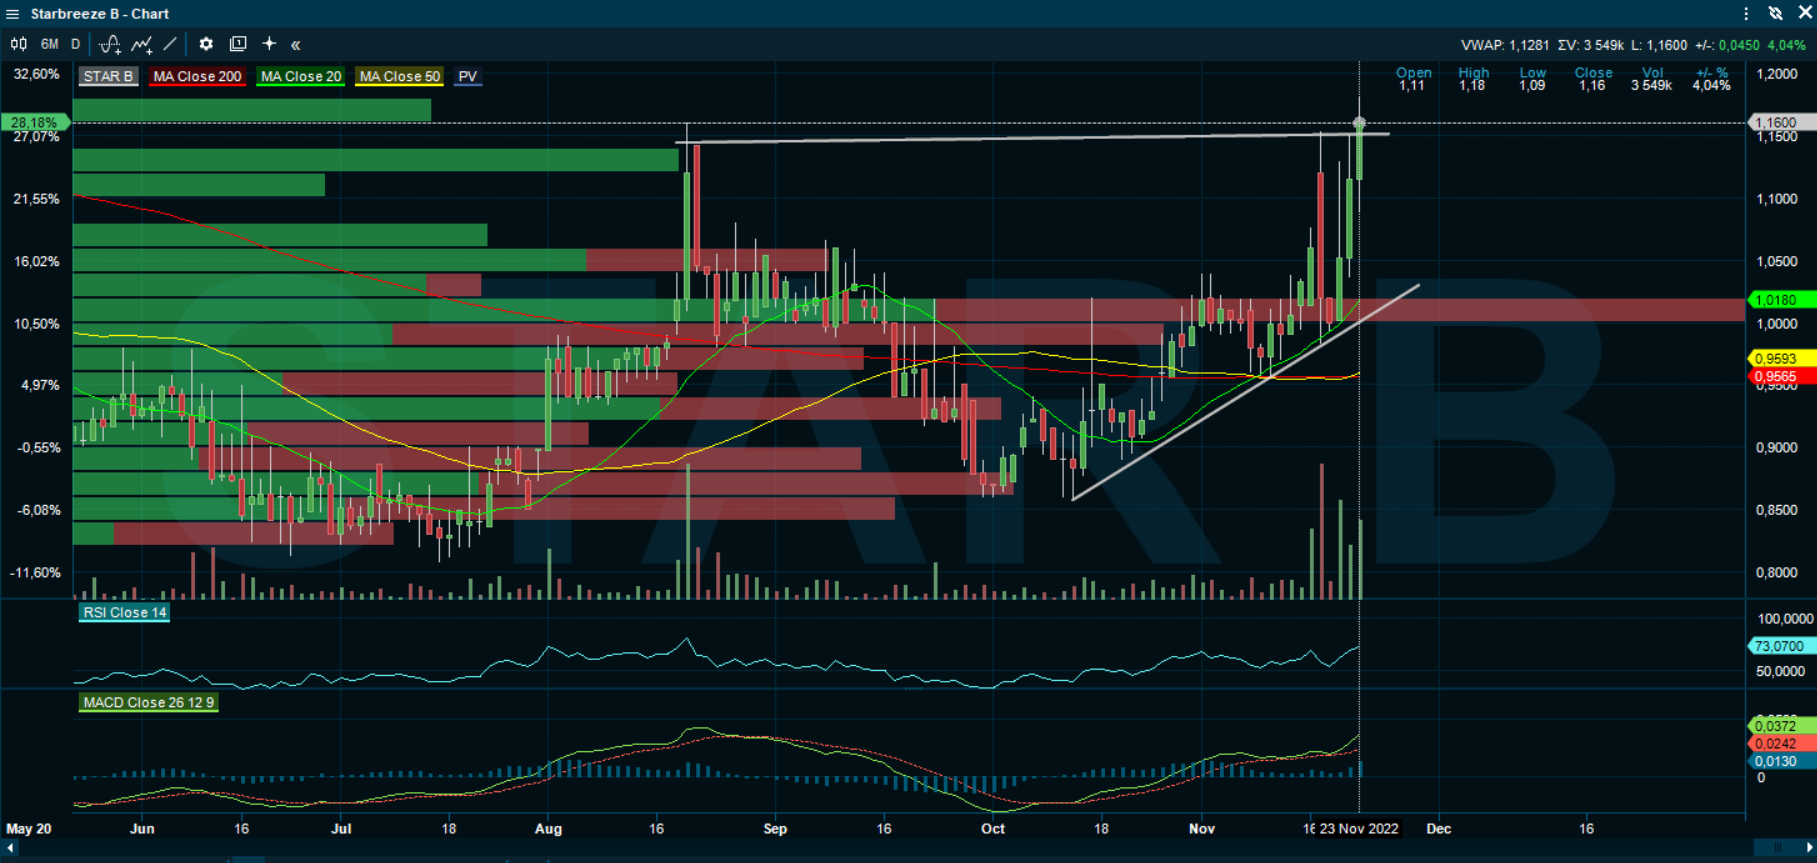Change chart type with the candlestick icon

(x=18, y=44)
